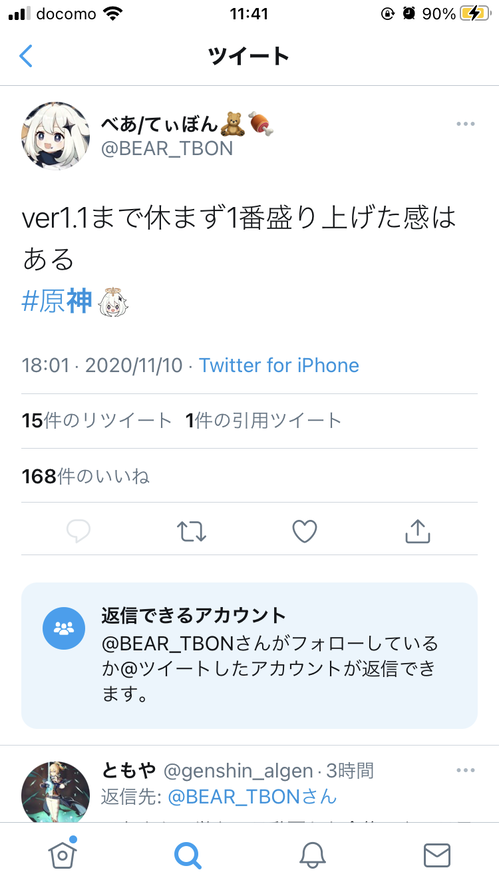This screenshot has height=888, width=499.
Task: Tap the share upload icon
Action: 418,531
